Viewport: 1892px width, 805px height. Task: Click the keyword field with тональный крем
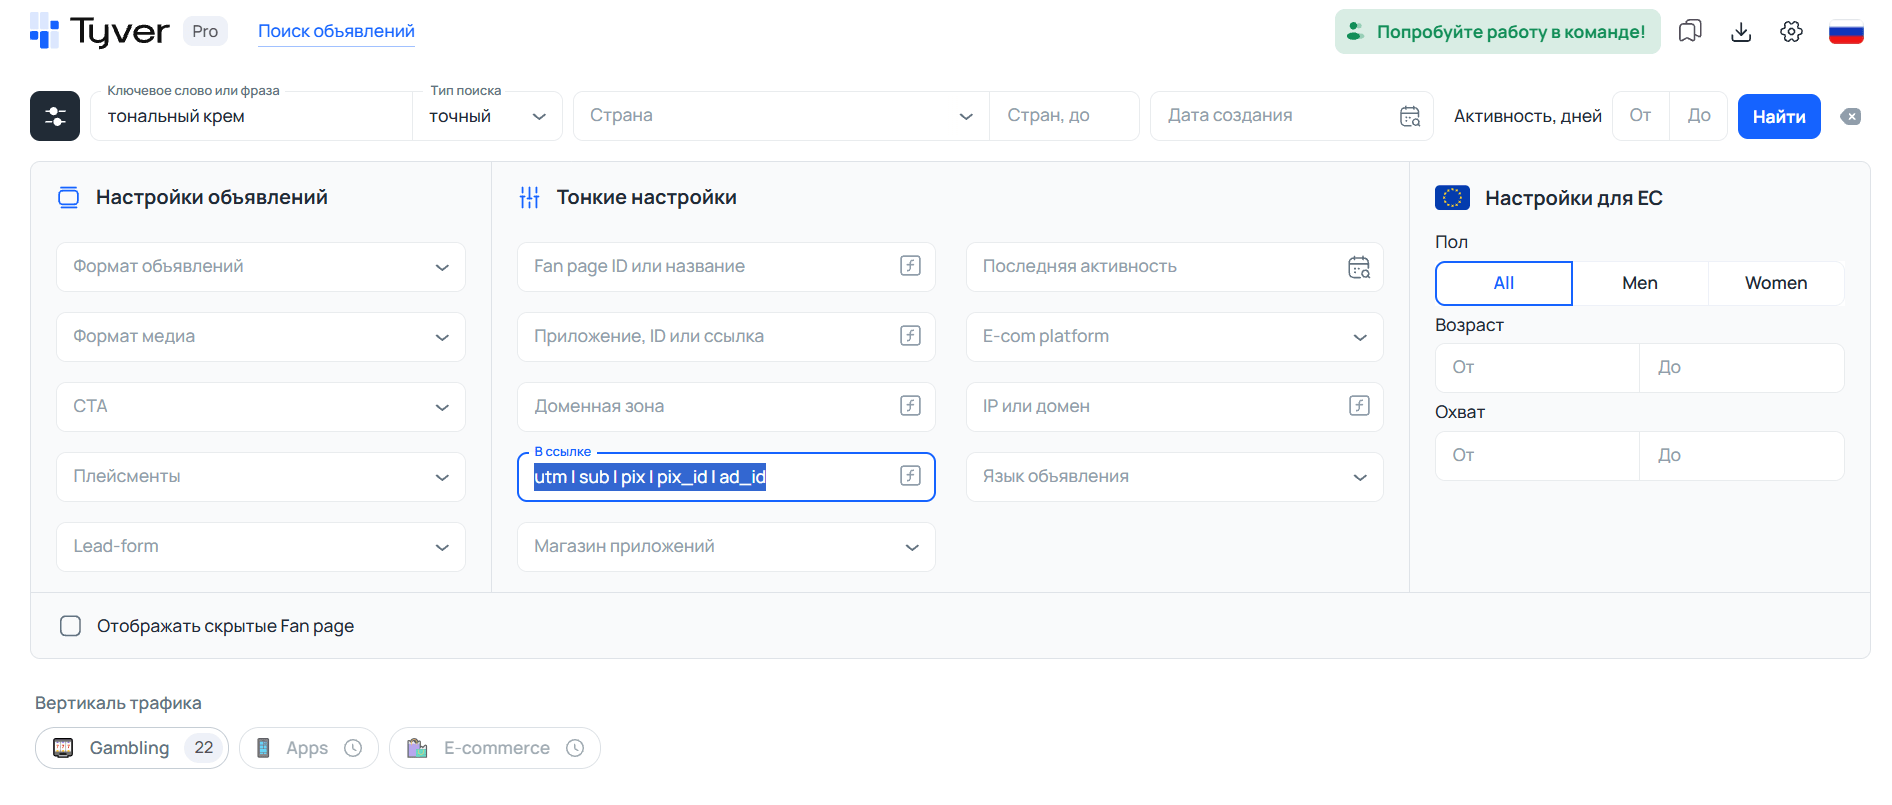tap(251, 116)
